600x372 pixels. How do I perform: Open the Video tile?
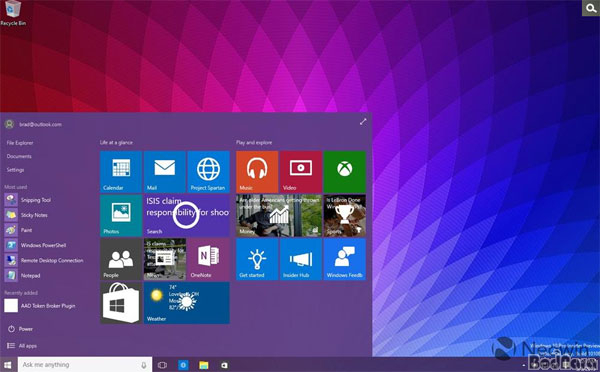pos(301,171)
